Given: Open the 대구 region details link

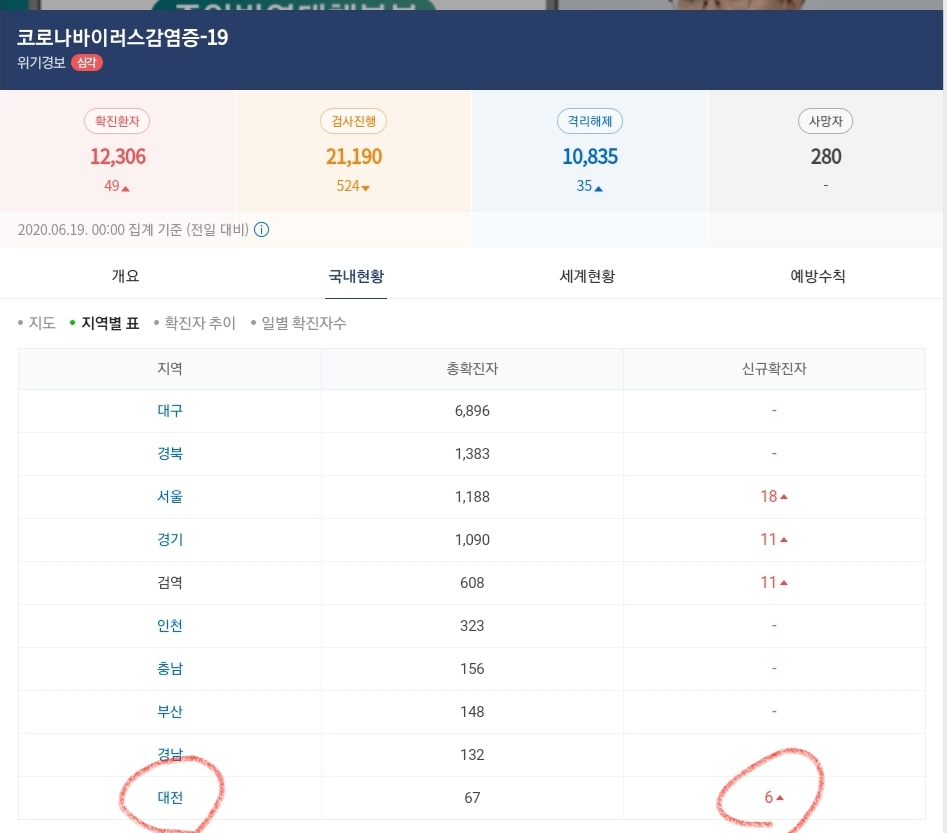Looking at the screenshot, I should [x=170, y=410].
